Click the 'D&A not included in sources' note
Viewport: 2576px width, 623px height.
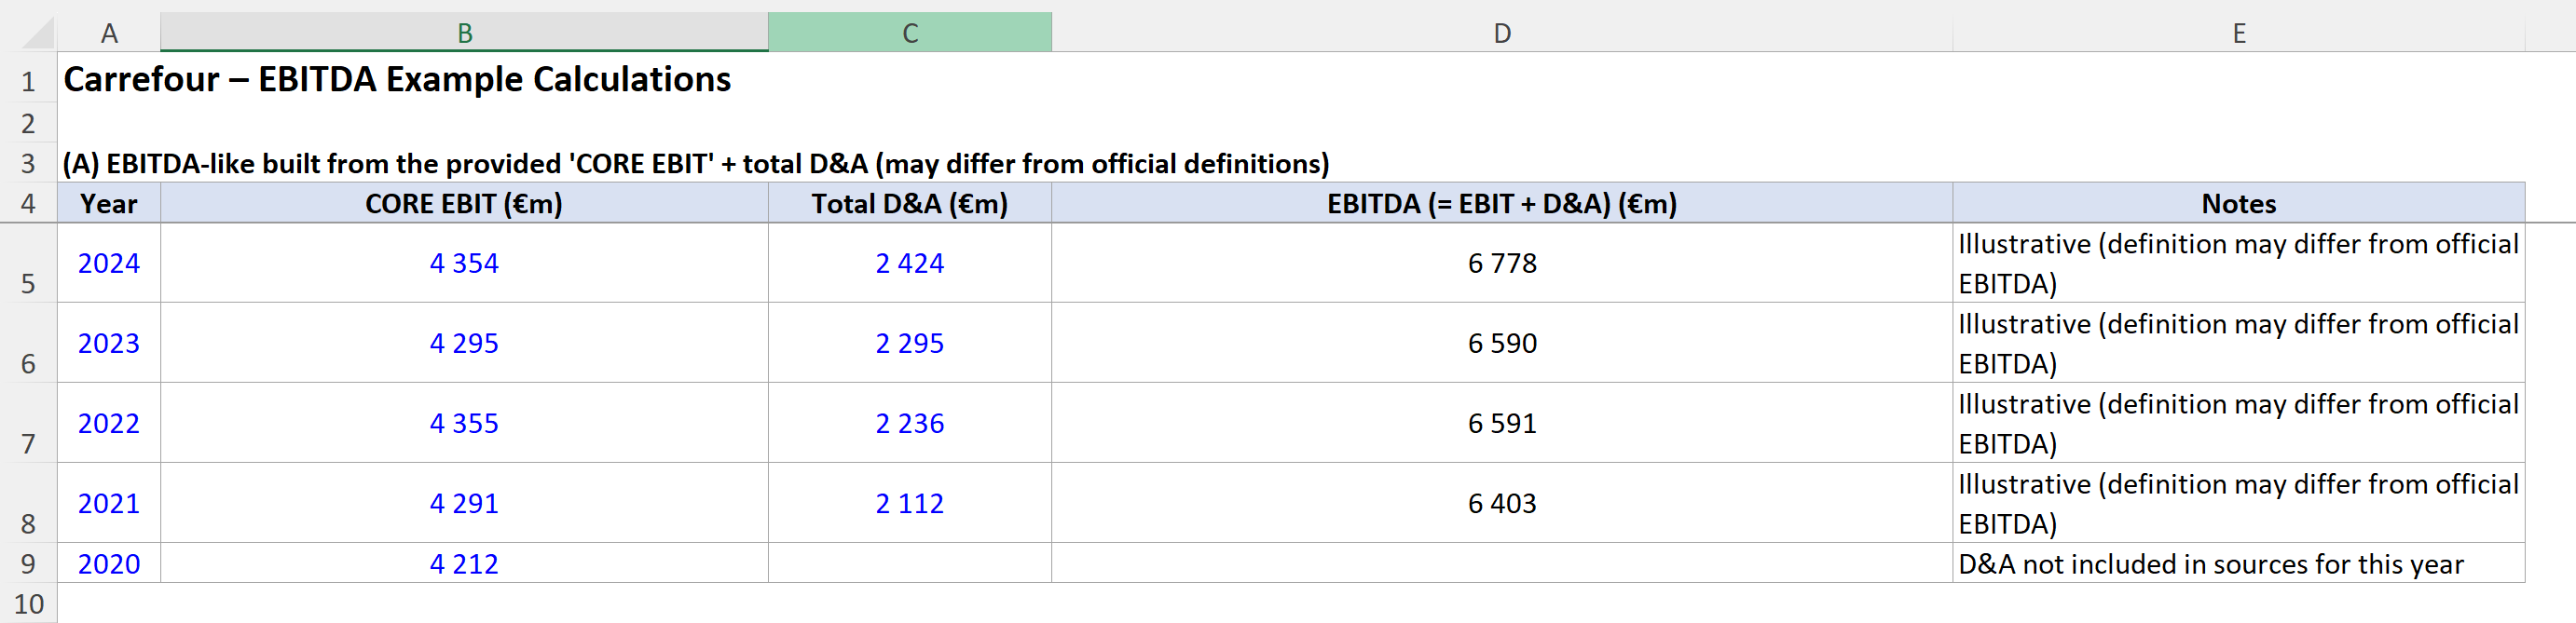click(x=2239, y=563)
